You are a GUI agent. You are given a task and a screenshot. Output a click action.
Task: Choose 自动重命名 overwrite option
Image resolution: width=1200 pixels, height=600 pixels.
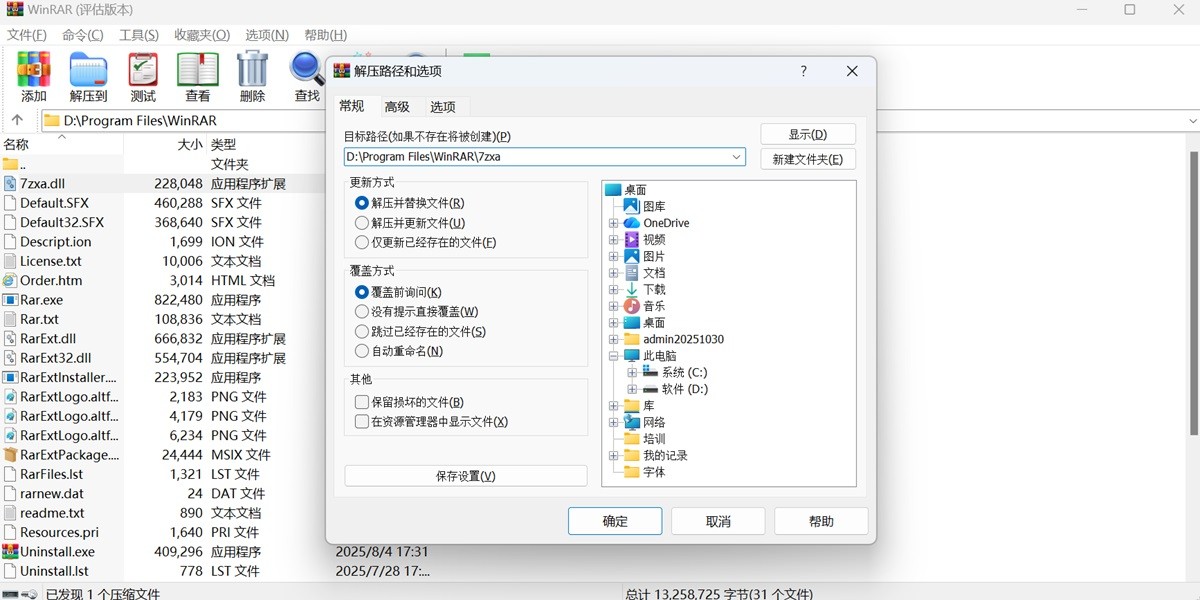tap(362, 350)
